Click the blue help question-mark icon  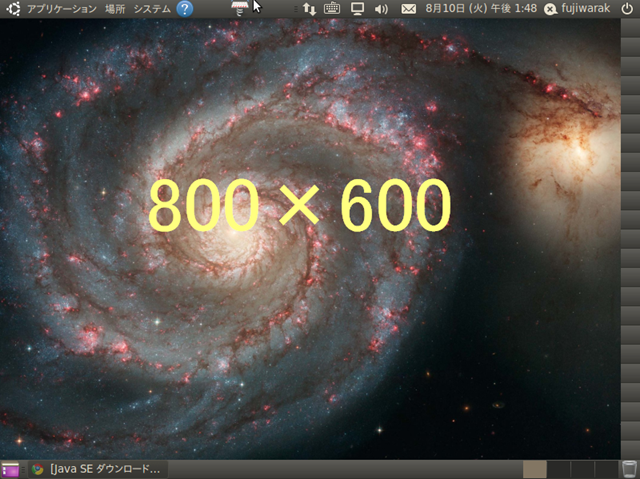185,9
